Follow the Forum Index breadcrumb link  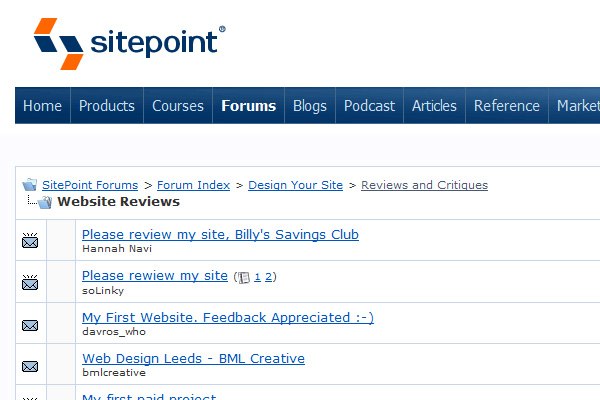pos(193,185)
